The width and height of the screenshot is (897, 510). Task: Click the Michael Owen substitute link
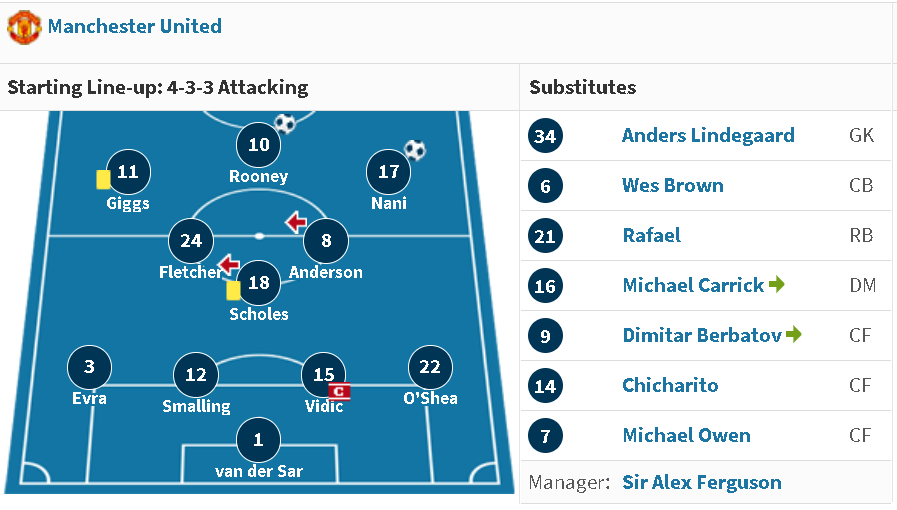(x=686, y=435)
